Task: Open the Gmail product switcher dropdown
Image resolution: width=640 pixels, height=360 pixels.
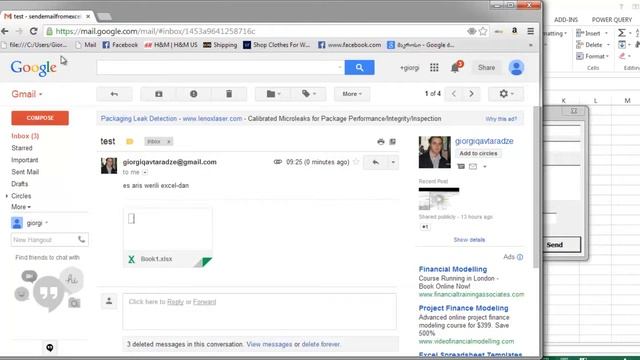Action: (27, 94)
